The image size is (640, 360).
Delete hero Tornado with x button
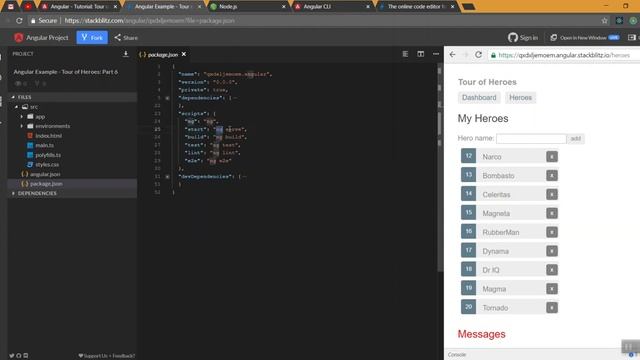tap(552, 307)
